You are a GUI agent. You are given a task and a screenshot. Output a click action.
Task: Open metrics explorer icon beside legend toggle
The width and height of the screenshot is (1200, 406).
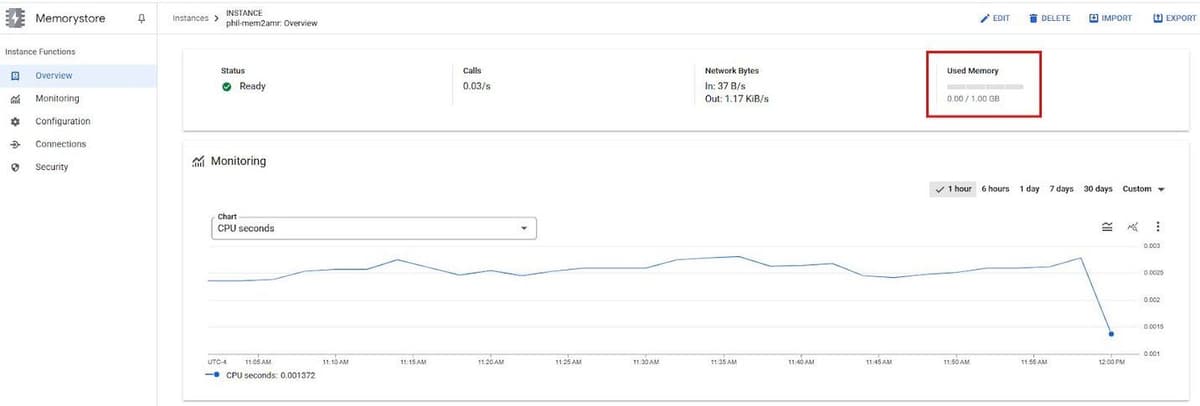coord(1133,227)
